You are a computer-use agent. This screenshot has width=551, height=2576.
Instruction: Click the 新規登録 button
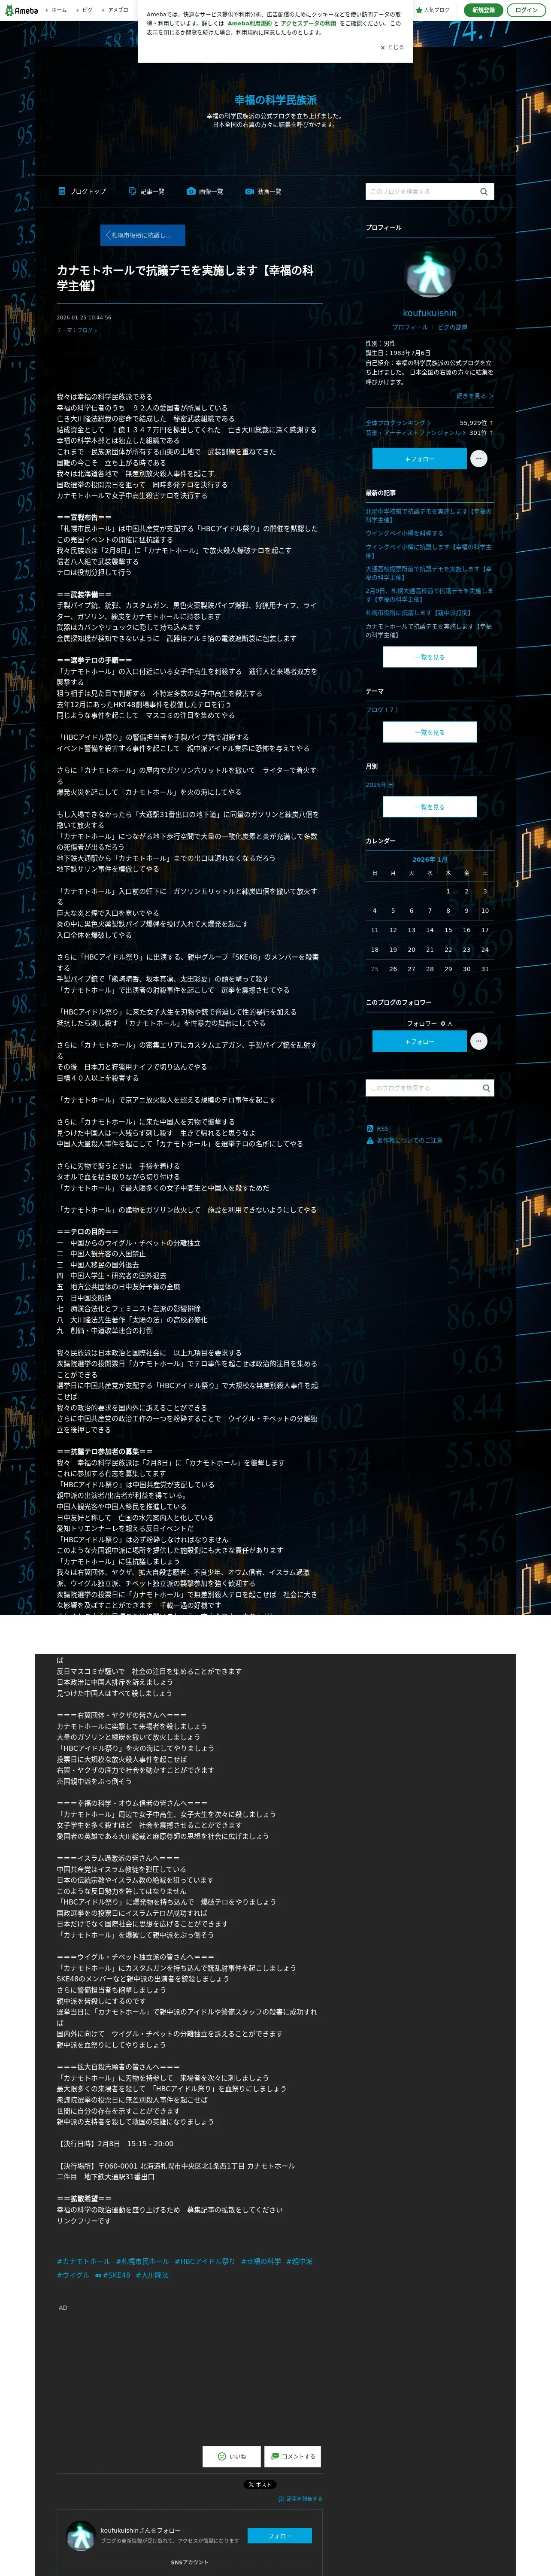click(x=484, y=10)
